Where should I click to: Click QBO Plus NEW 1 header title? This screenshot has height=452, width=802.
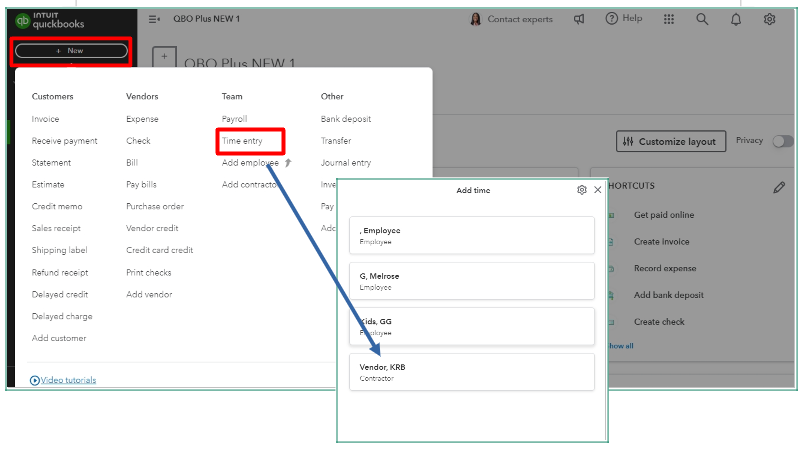206,19
